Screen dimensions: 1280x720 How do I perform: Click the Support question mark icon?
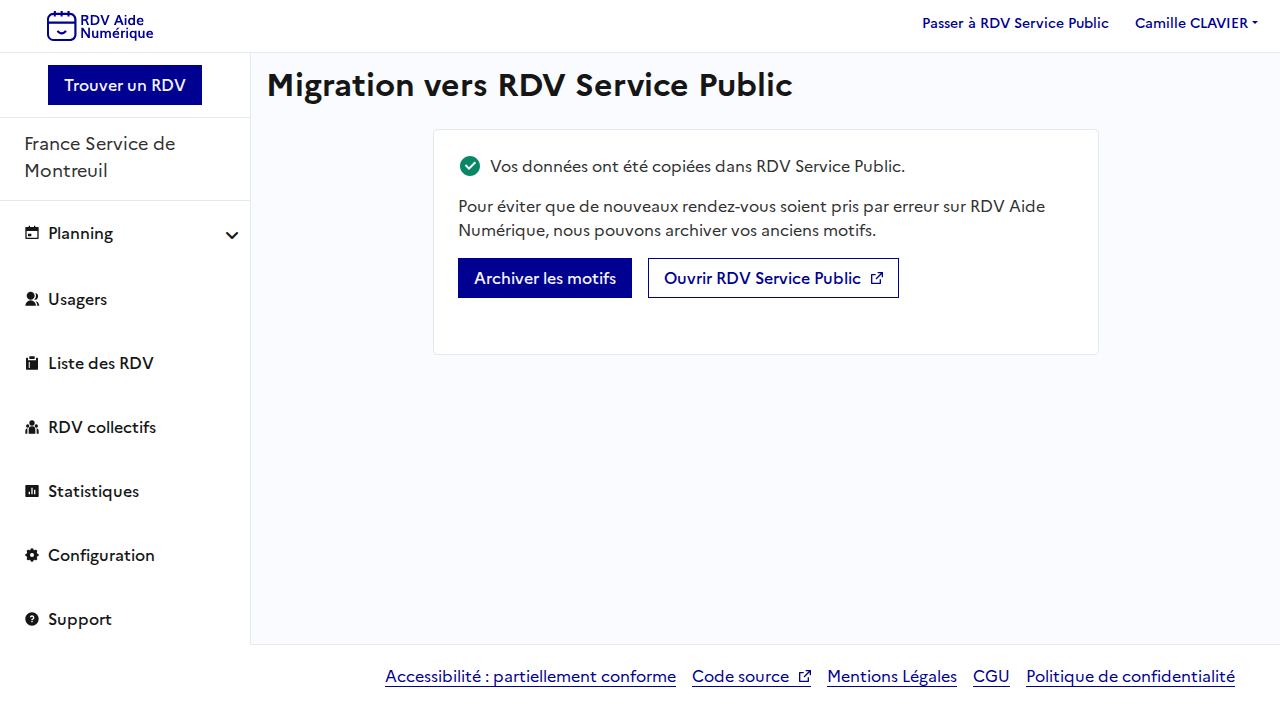(x=32, y=620)
